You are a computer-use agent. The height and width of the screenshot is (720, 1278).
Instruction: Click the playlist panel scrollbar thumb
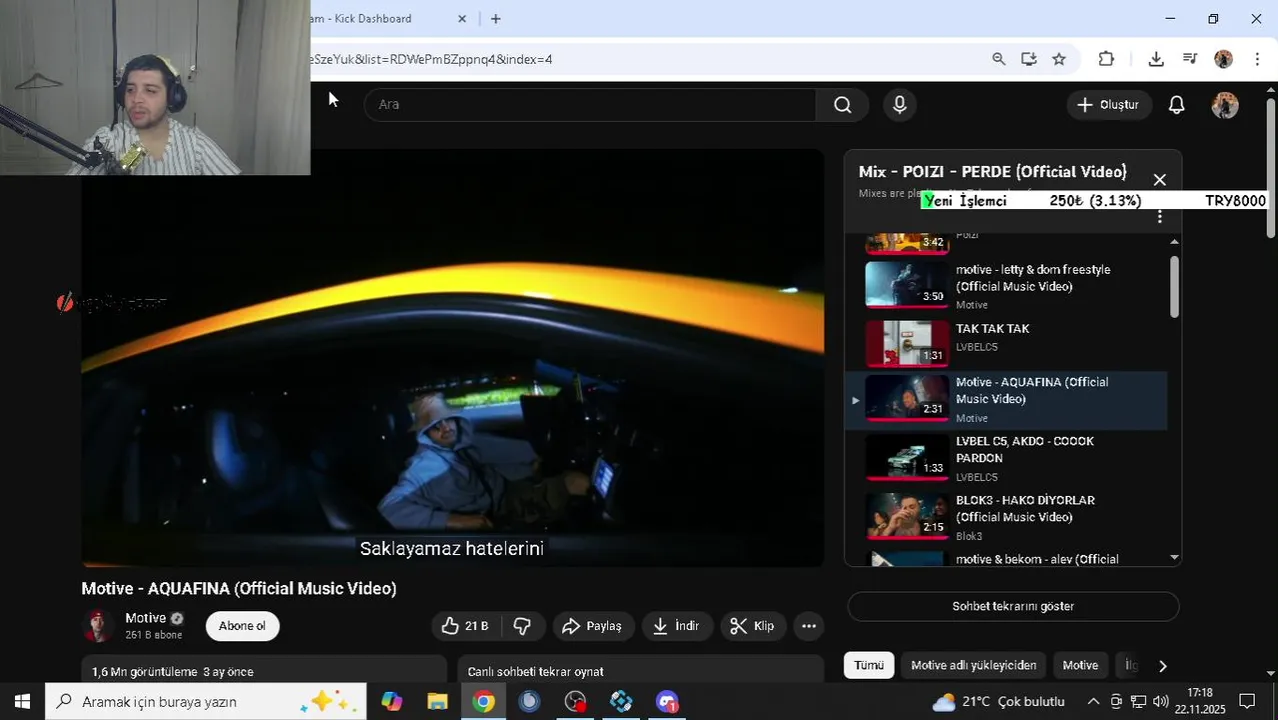(1174, 287)
